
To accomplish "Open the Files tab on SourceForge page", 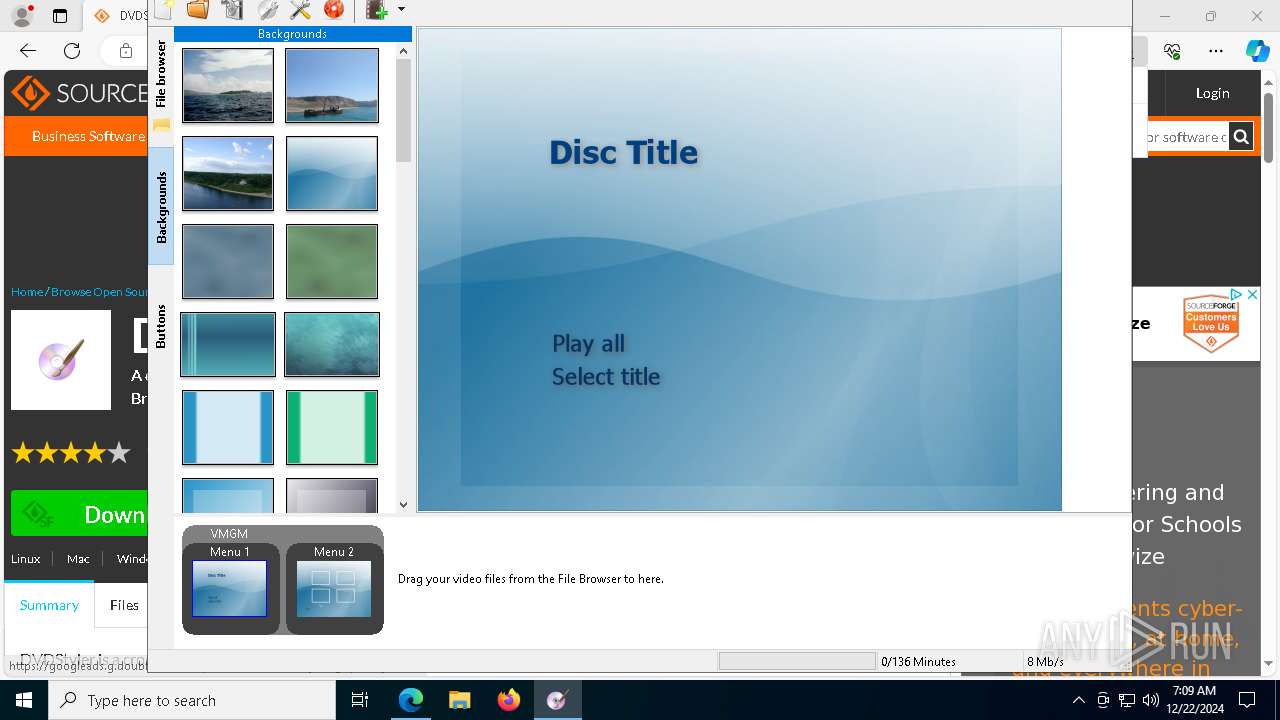I will (124, 605).
